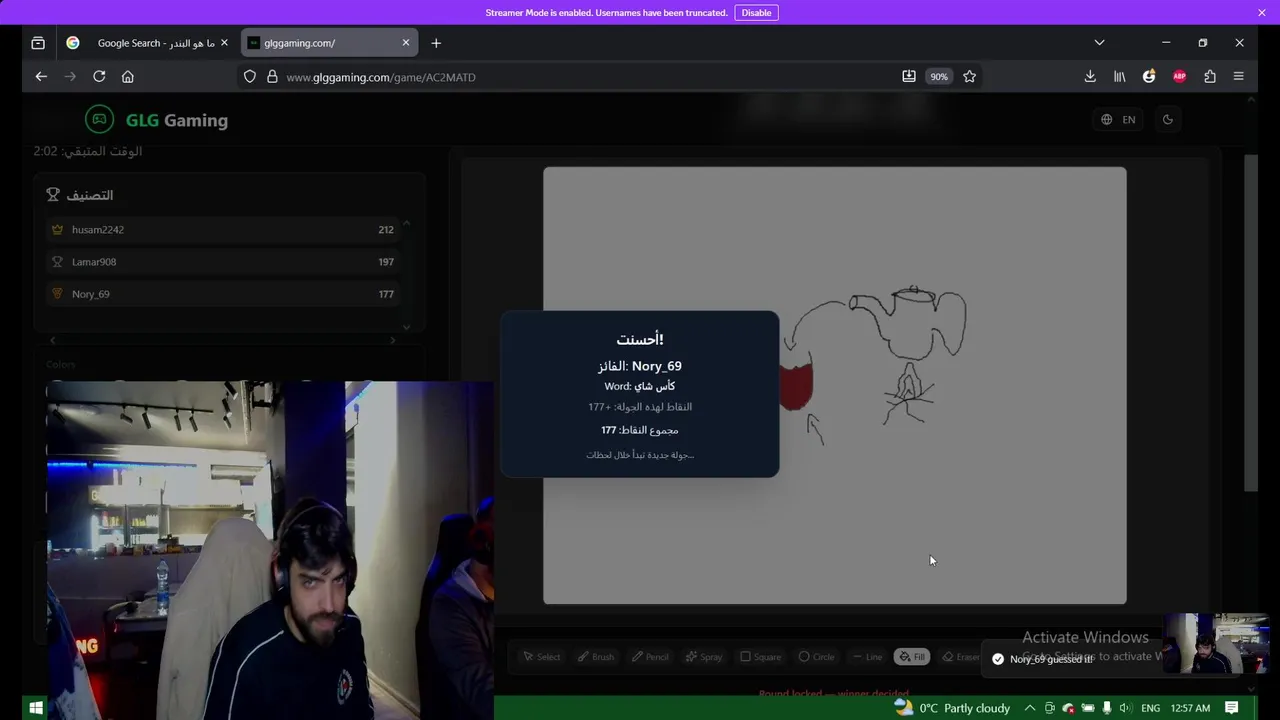Open the browser library icon
The image size is (1280, 720).
point(1120,76)
